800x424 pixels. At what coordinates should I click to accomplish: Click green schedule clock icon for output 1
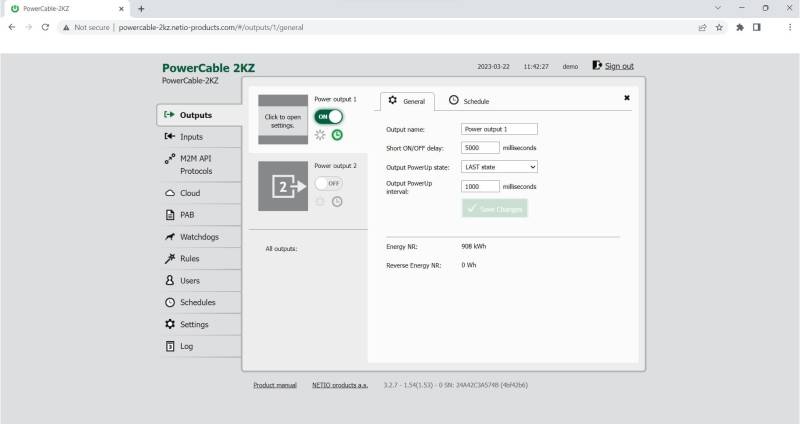337,135
